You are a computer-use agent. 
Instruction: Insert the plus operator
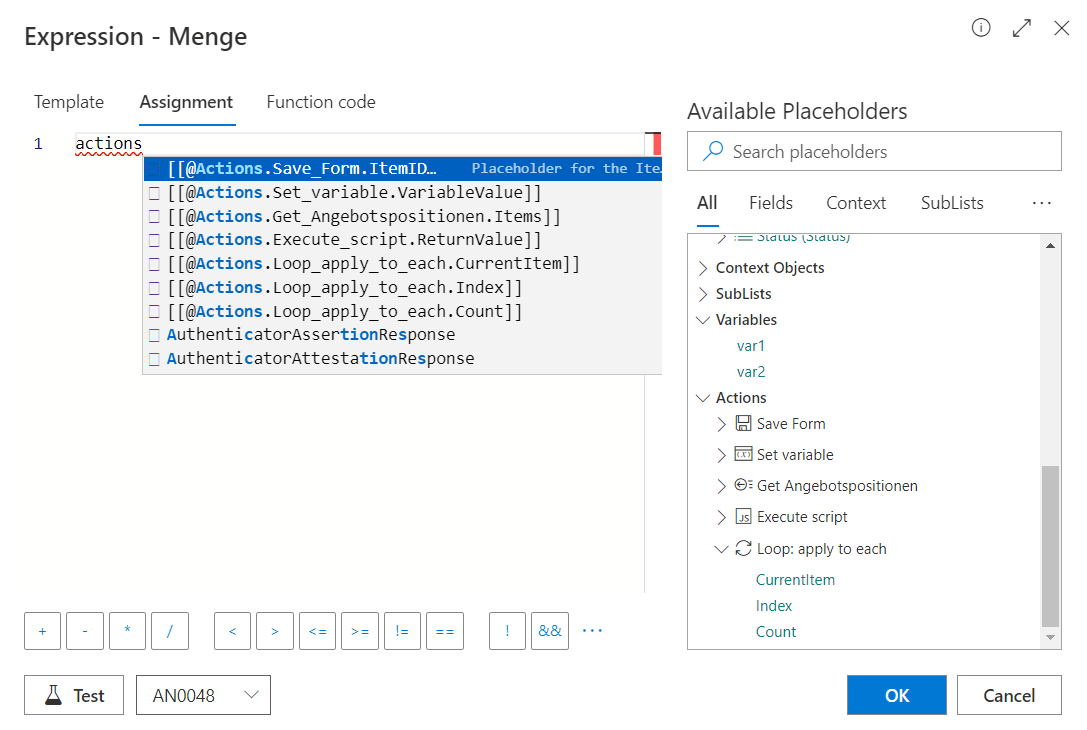(42, 631)
